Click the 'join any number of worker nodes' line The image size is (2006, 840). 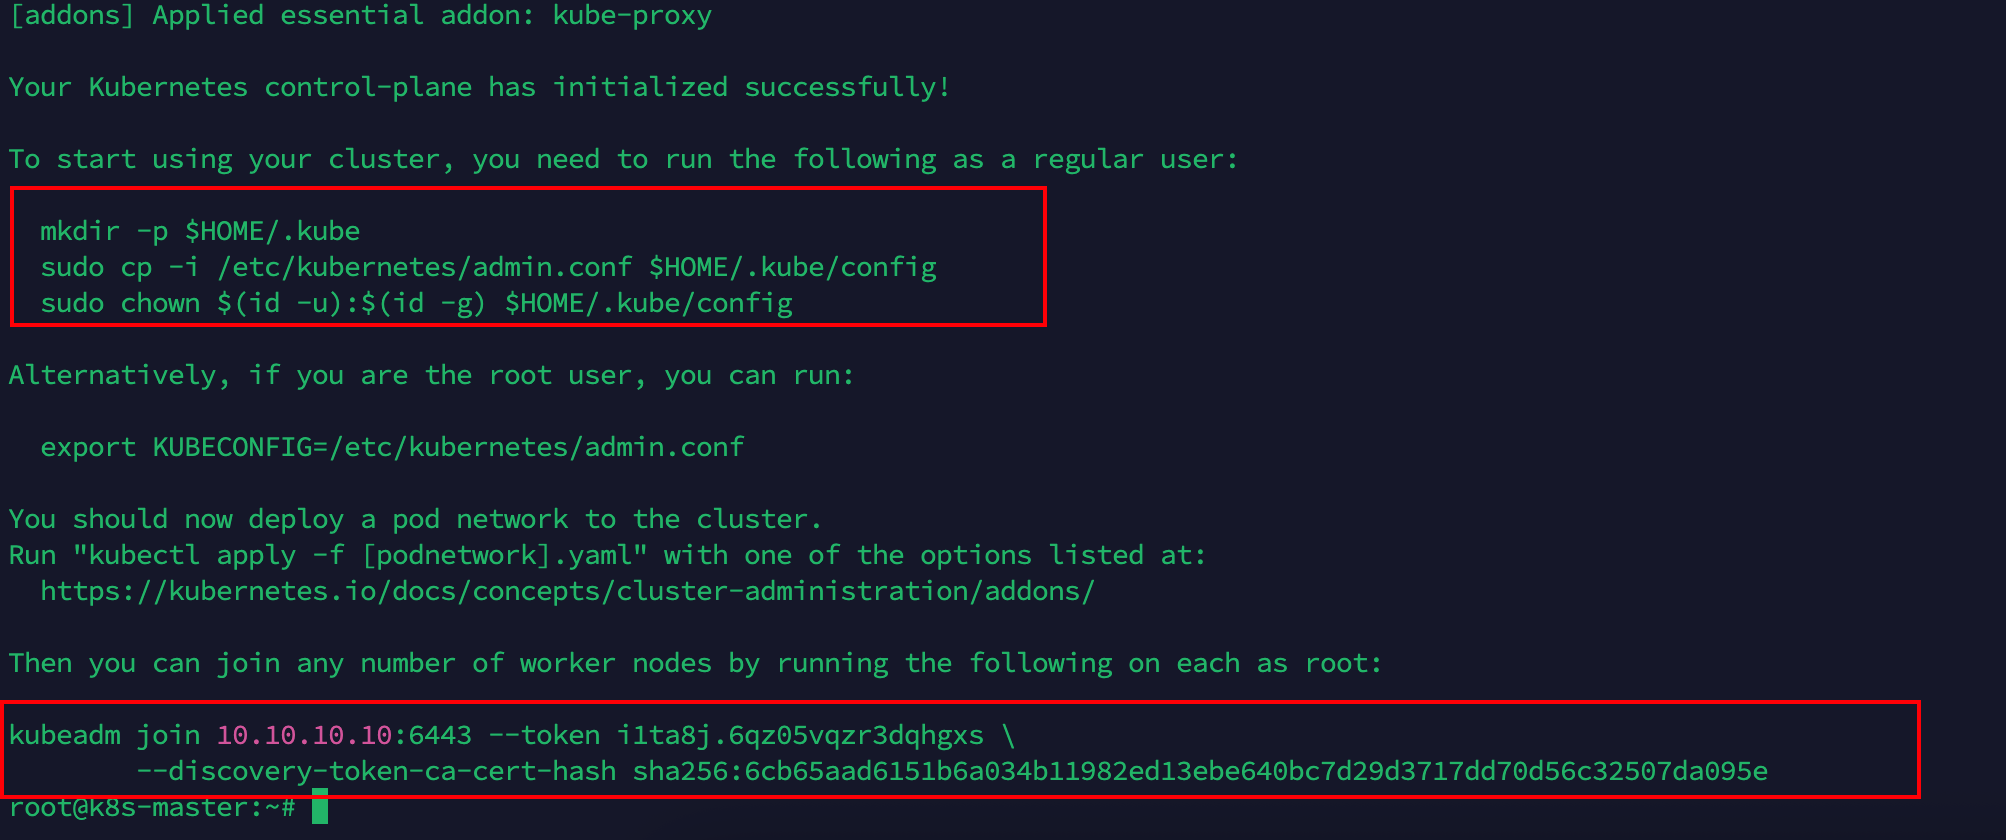[696, 663]
